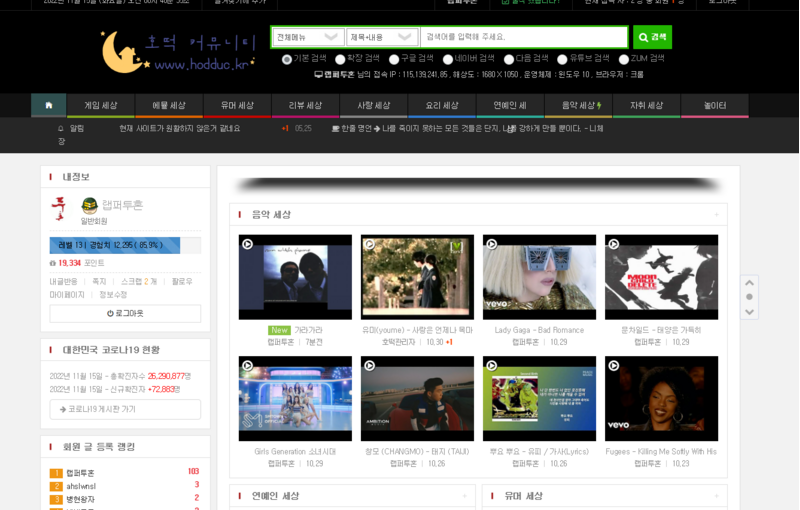Click the home icon in navigation bar
Image resolution: width=800 pixels, height=510 pixels.
pyautogui.click(x=48, y=105)
